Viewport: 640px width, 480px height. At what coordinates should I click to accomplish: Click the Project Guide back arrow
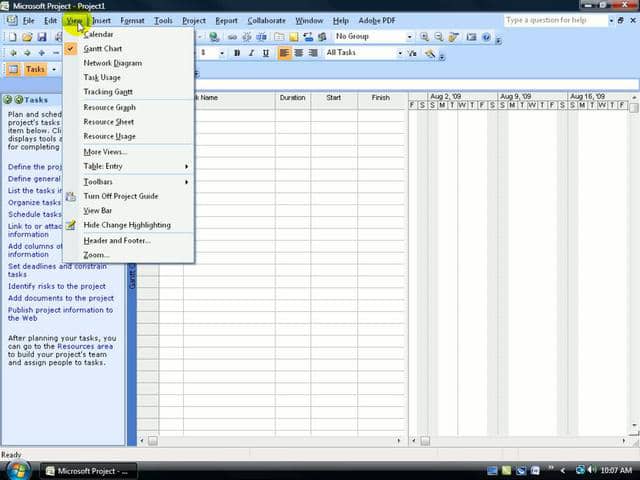pyautogui.click(x=7, y=100)
